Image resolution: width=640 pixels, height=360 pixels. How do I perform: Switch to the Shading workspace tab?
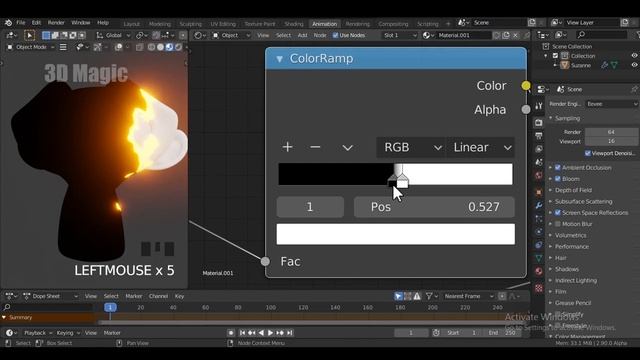click(294, 24)
